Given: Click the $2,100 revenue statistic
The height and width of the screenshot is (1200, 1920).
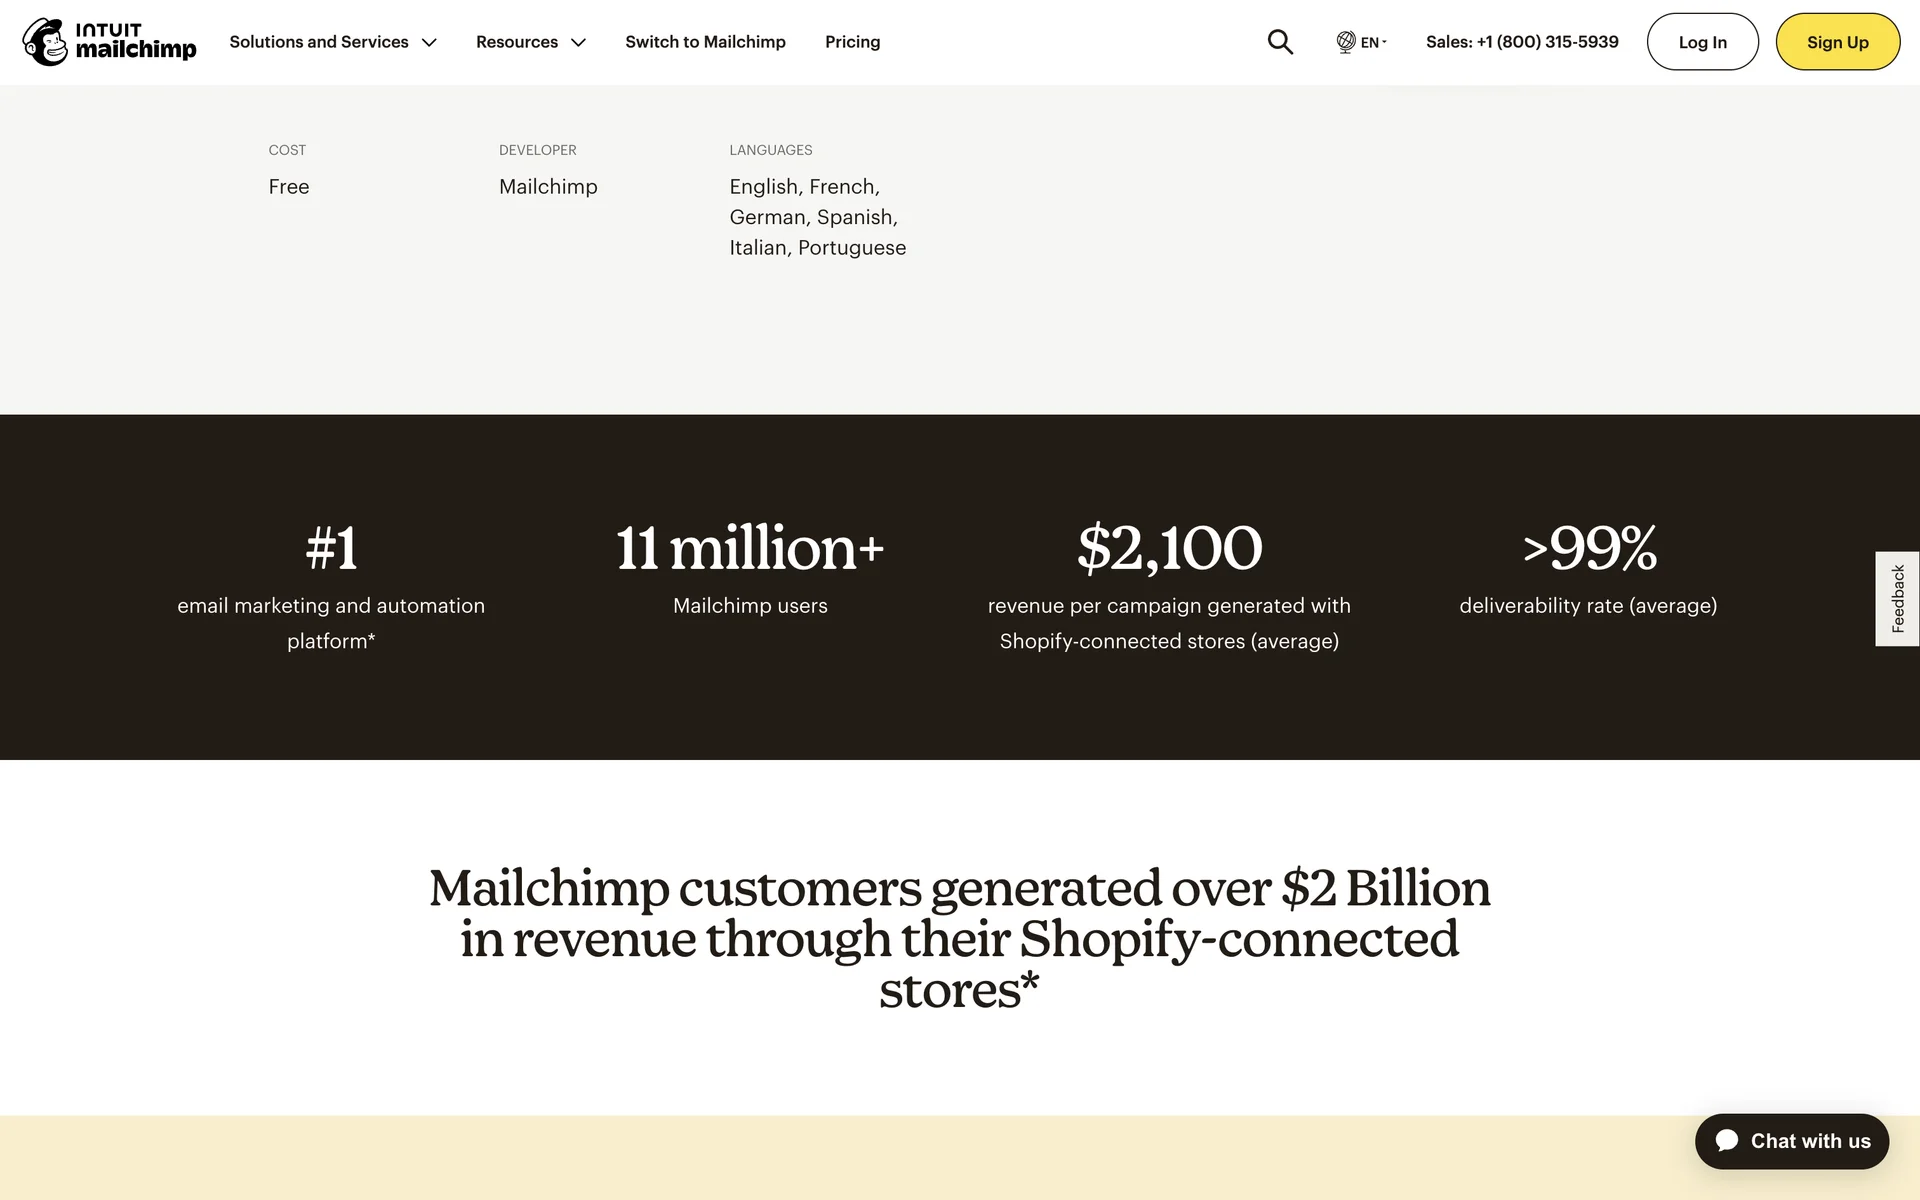Looking at the screenshot, I should pos(1169,548).
